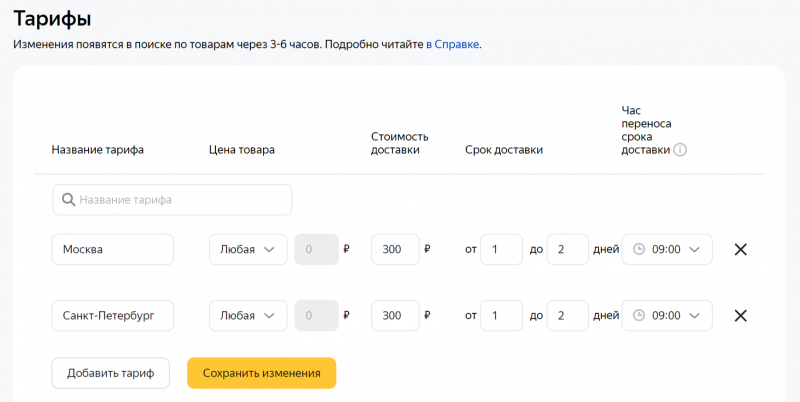
Task: Open the price dropdown for Москва
Action: click(247, 250)
